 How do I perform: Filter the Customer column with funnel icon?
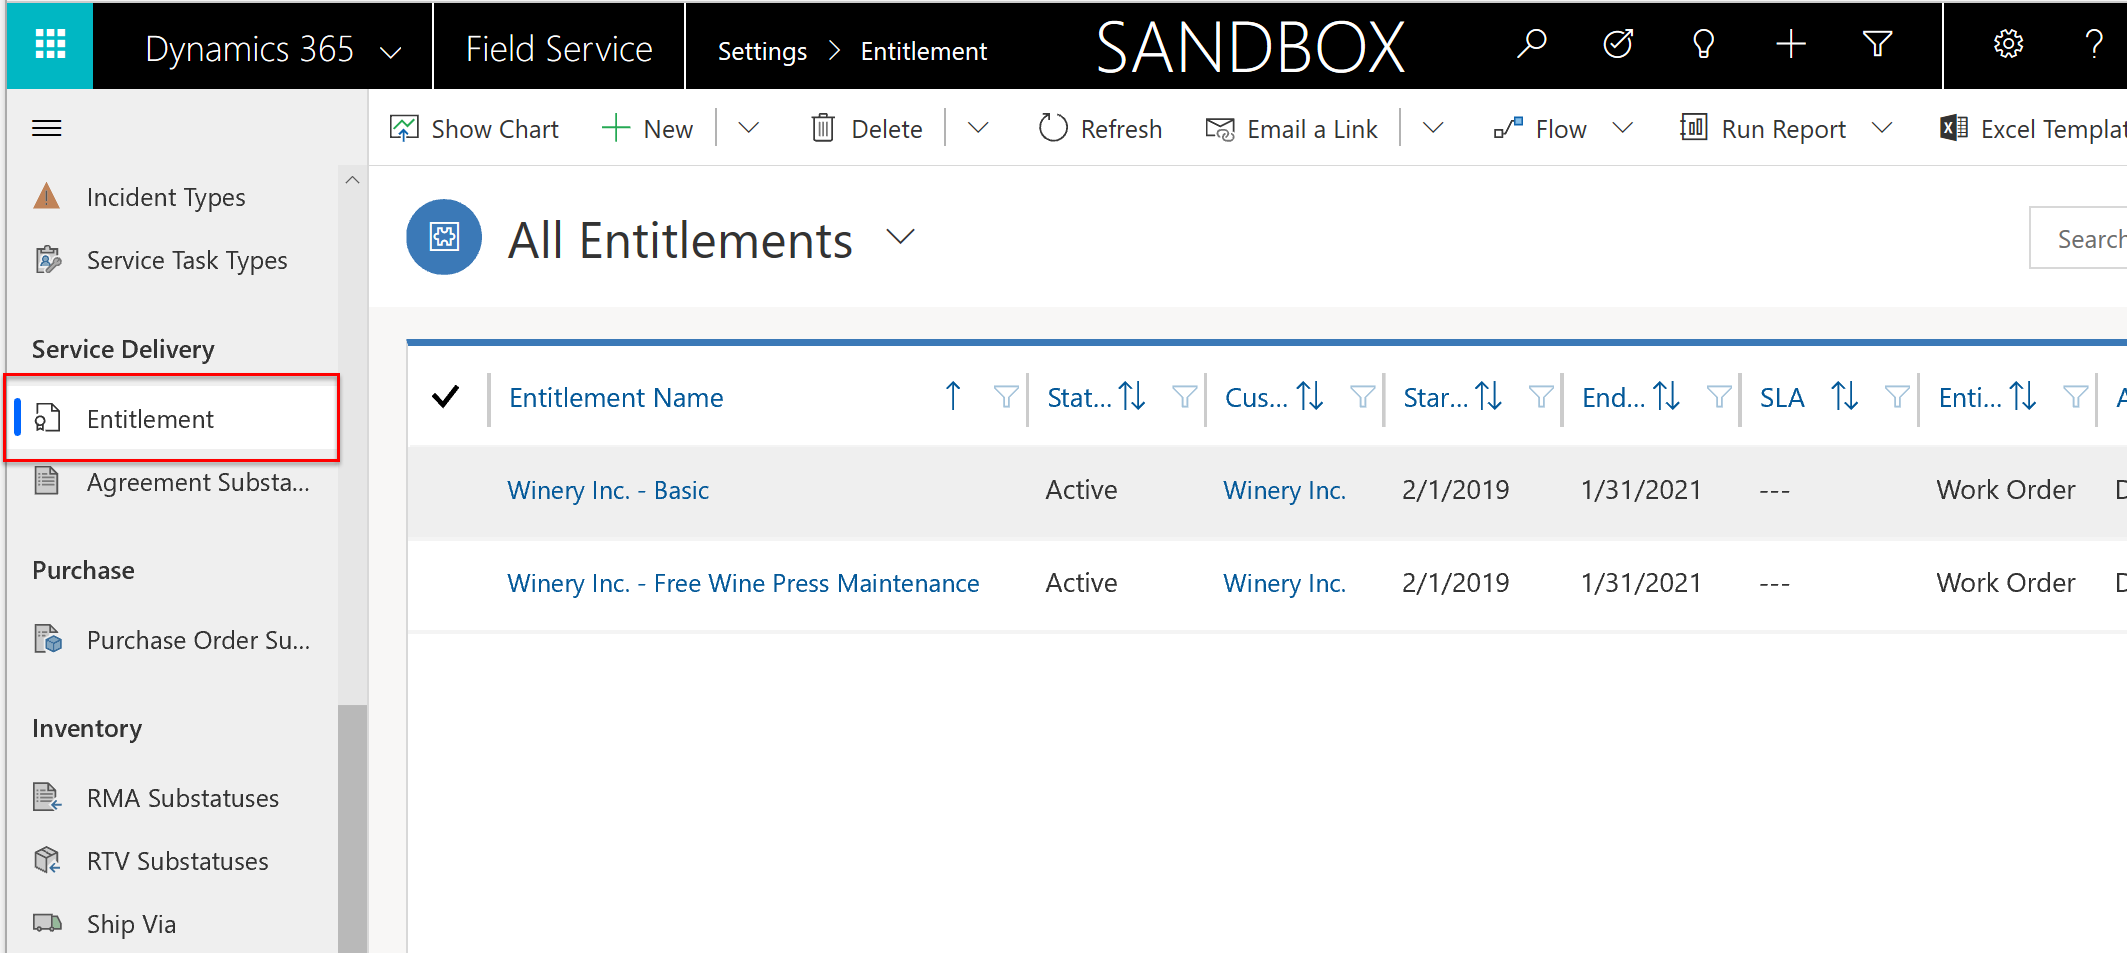[x=1362, y=397]
